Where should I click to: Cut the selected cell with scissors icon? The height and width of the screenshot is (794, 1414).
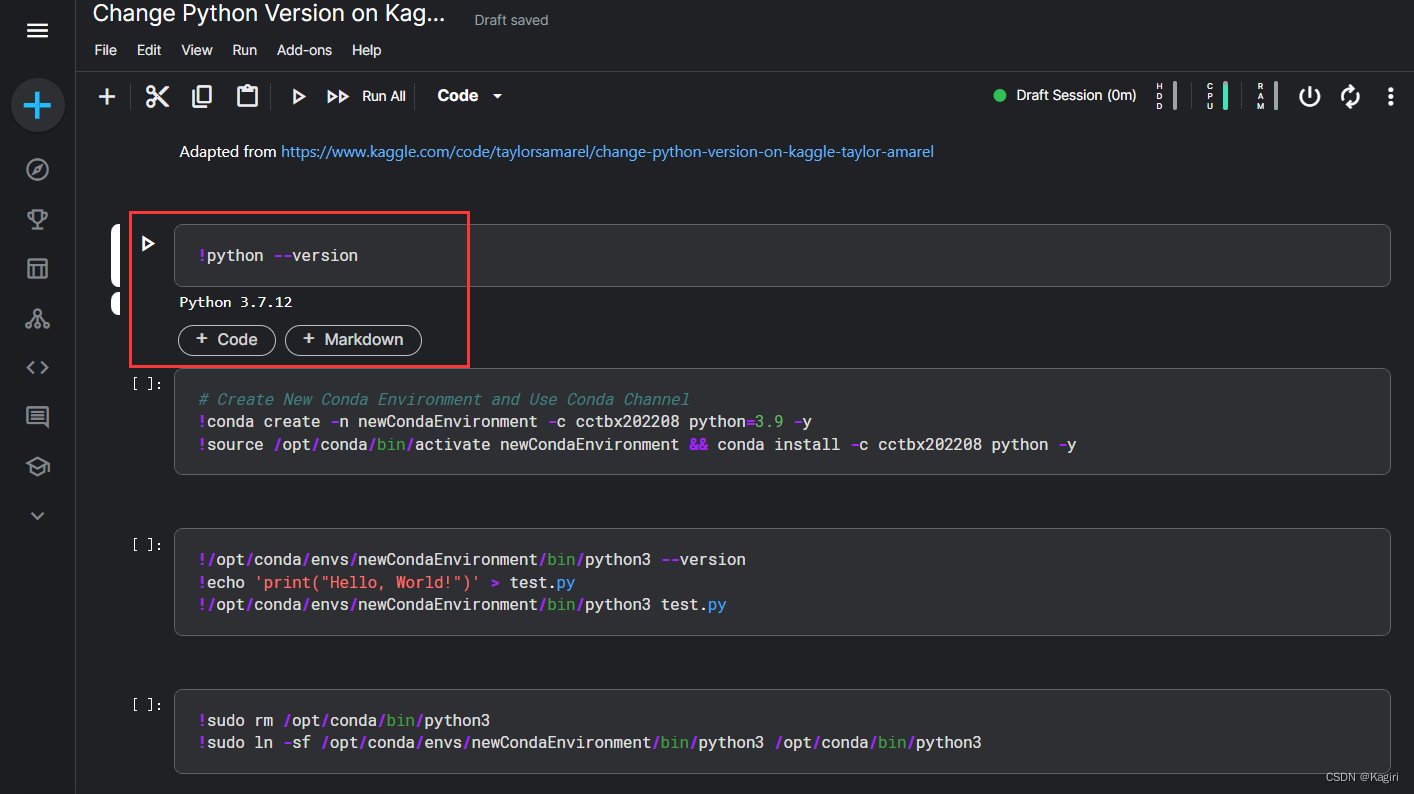157,96
